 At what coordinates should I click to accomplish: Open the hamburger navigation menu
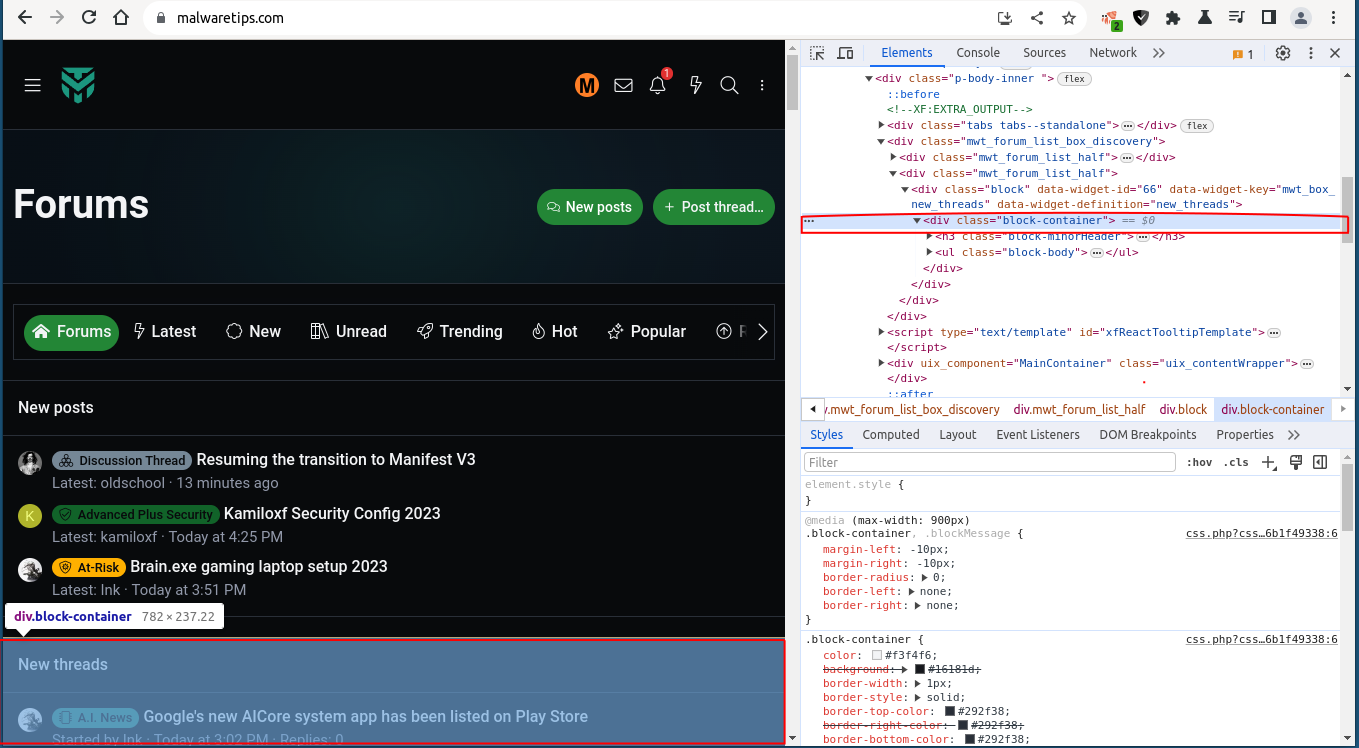pos(33,86)
